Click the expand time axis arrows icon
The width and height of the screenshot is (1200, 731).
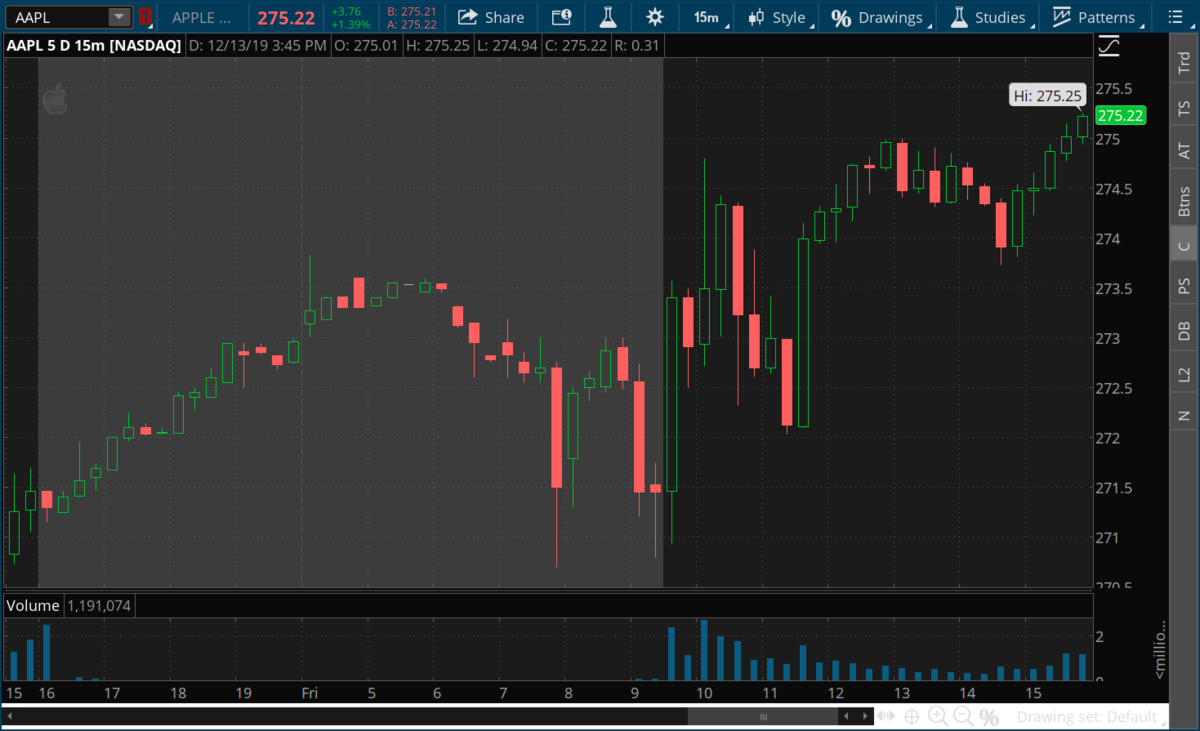point(887,716)
